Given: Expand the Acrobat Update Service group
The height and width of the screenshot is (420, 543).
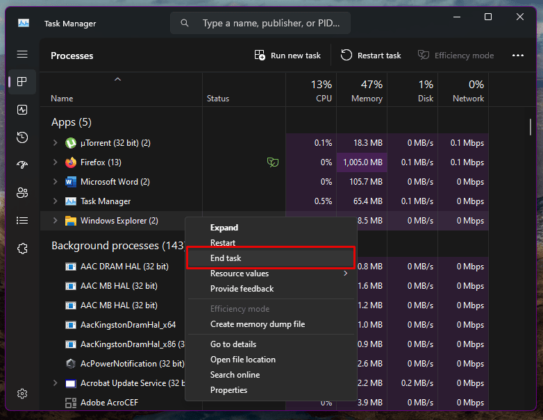Looking at the screenshot, I should (55, 383).
